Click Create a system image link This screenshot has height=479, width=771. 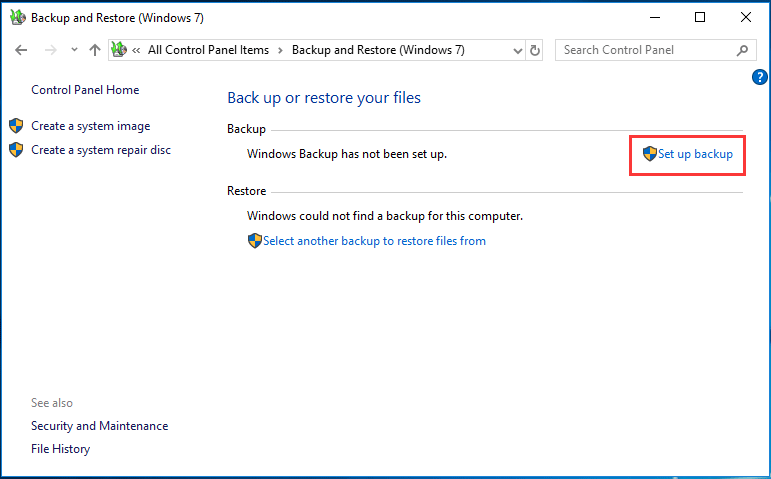(90, 126)
